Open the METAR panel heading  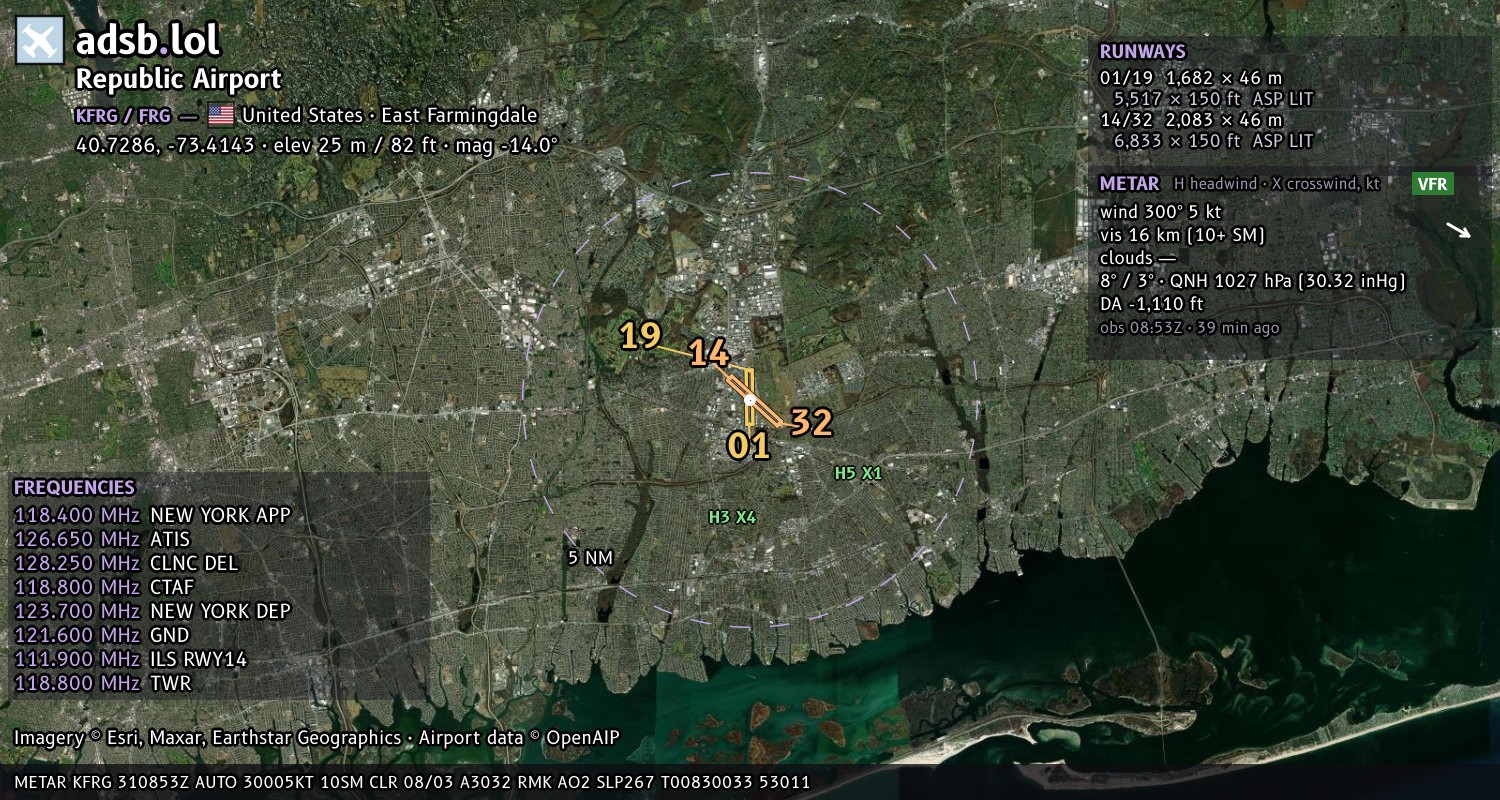(1129, 184)
